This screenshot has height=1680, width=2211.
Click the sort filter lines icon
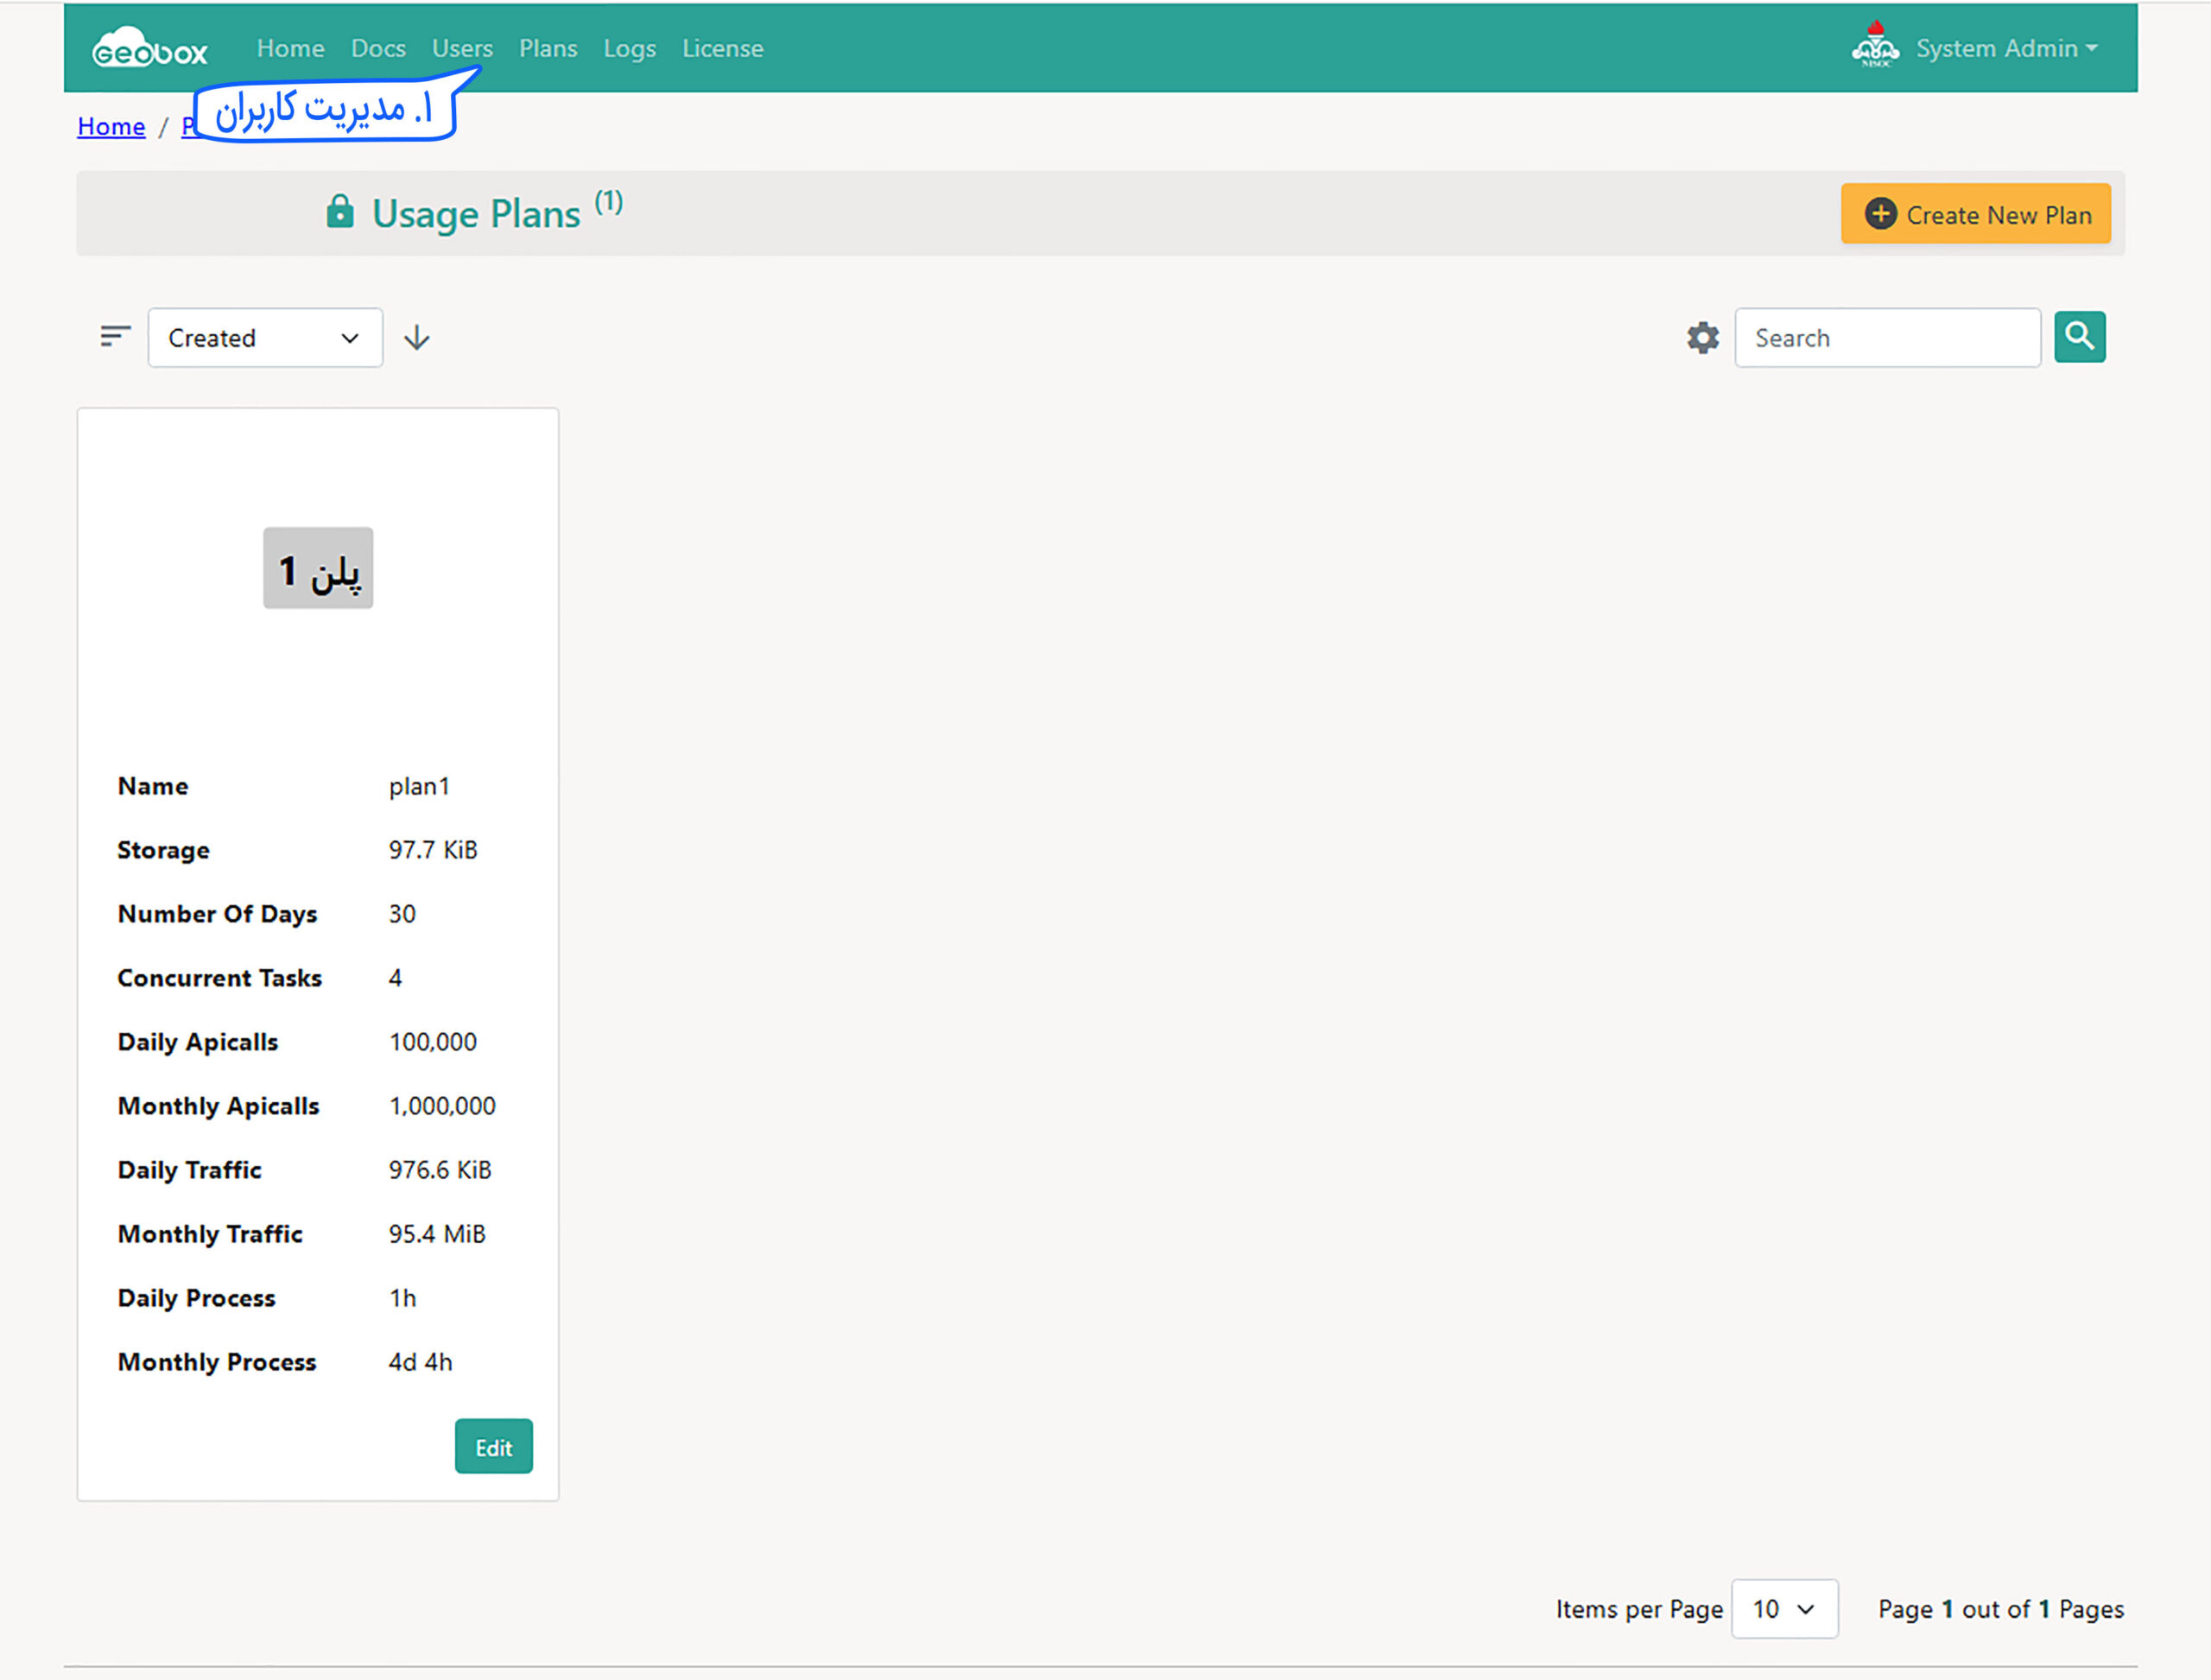coord(115,337)
